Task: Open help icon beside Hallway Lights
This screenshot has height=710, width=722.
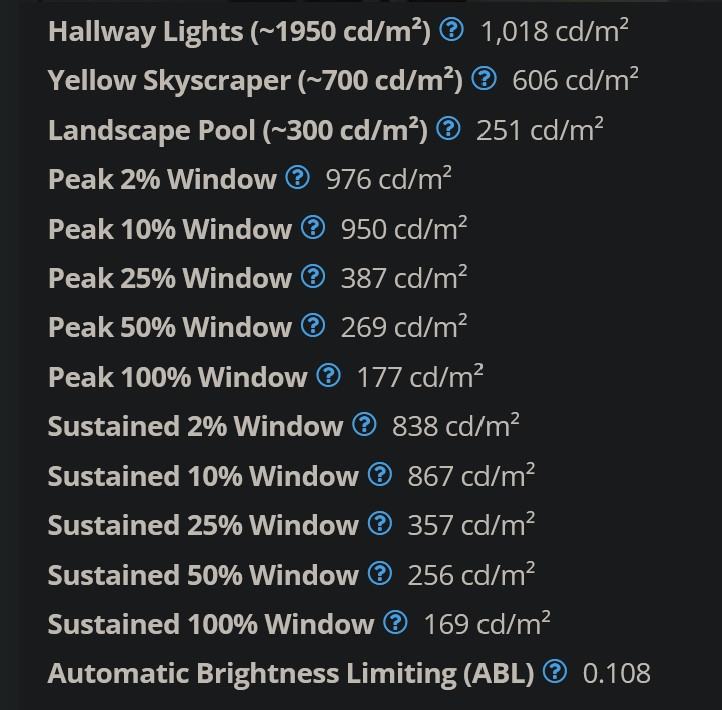Action: pos(451,30)
